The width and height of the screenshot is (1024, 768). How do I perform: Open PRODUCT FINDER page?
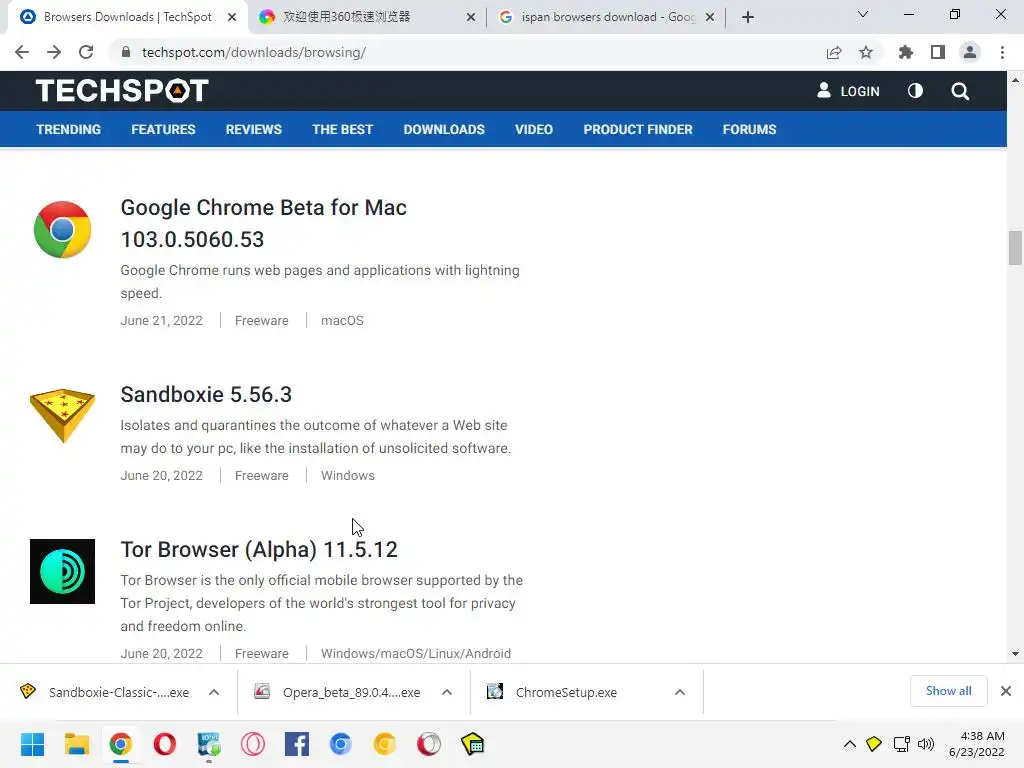point(637,129)
